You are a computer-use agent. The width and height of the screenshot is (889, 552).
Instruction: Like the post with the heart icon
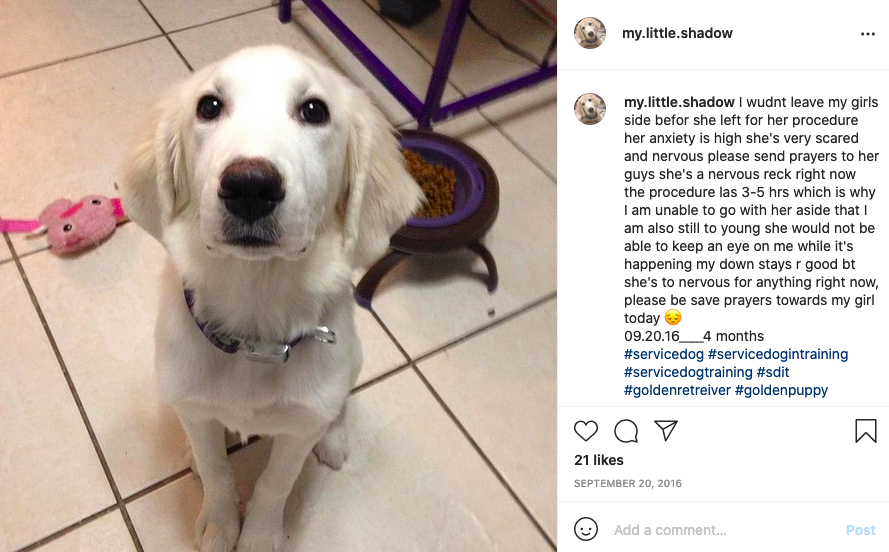(x=586, y=431)
